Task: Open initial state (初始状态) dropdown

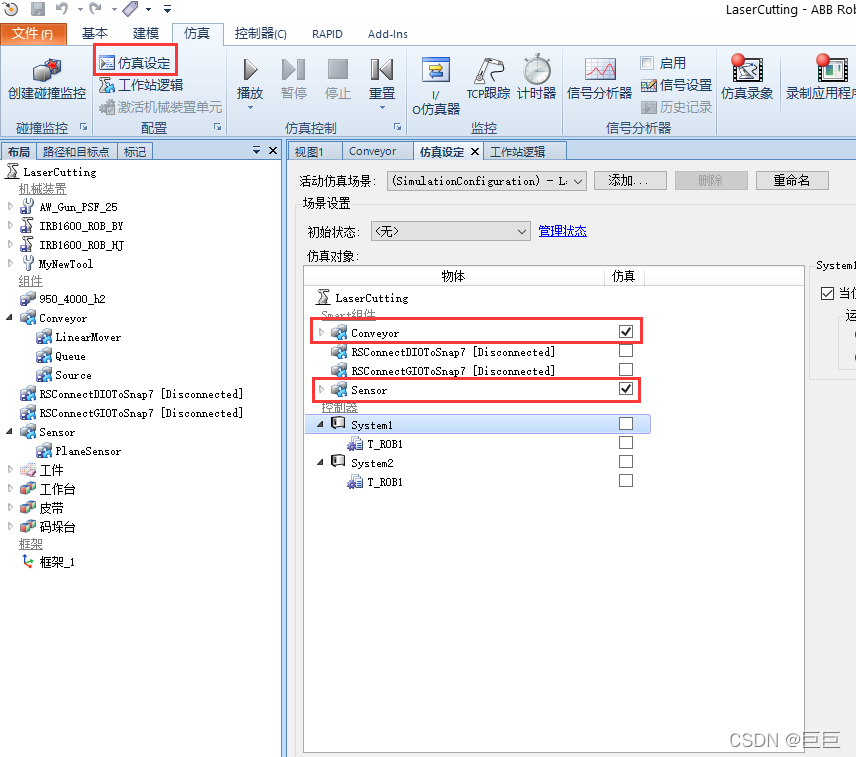Action: (x=450, y=231)
